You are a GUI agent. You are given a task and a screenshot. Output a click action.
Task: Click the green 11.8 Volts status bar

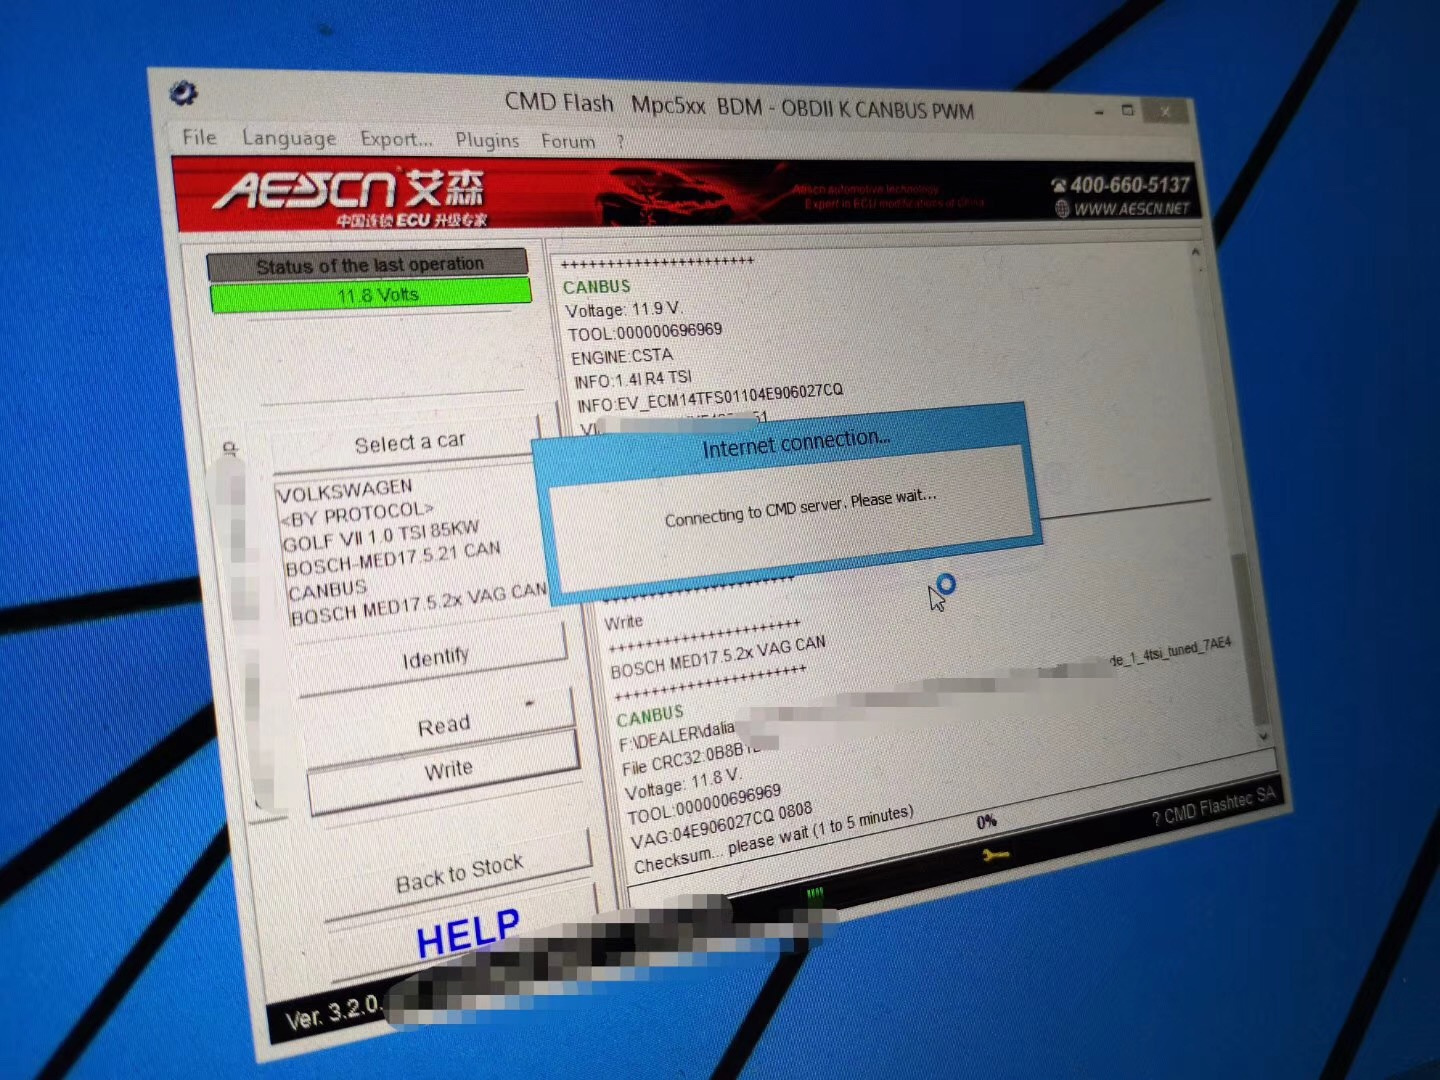371,295
